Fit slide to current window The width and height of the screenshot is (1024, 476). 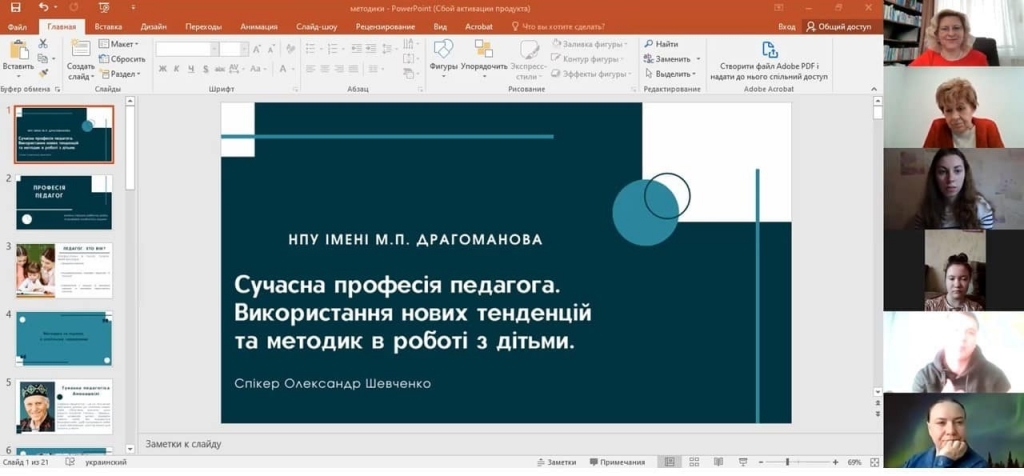(x=875, y=462)
